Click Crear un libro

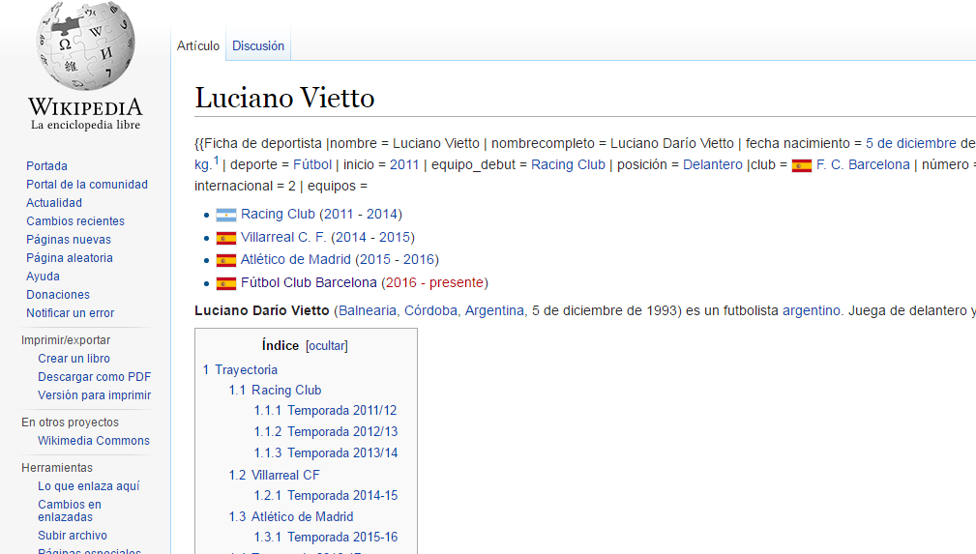coord(74,359)
